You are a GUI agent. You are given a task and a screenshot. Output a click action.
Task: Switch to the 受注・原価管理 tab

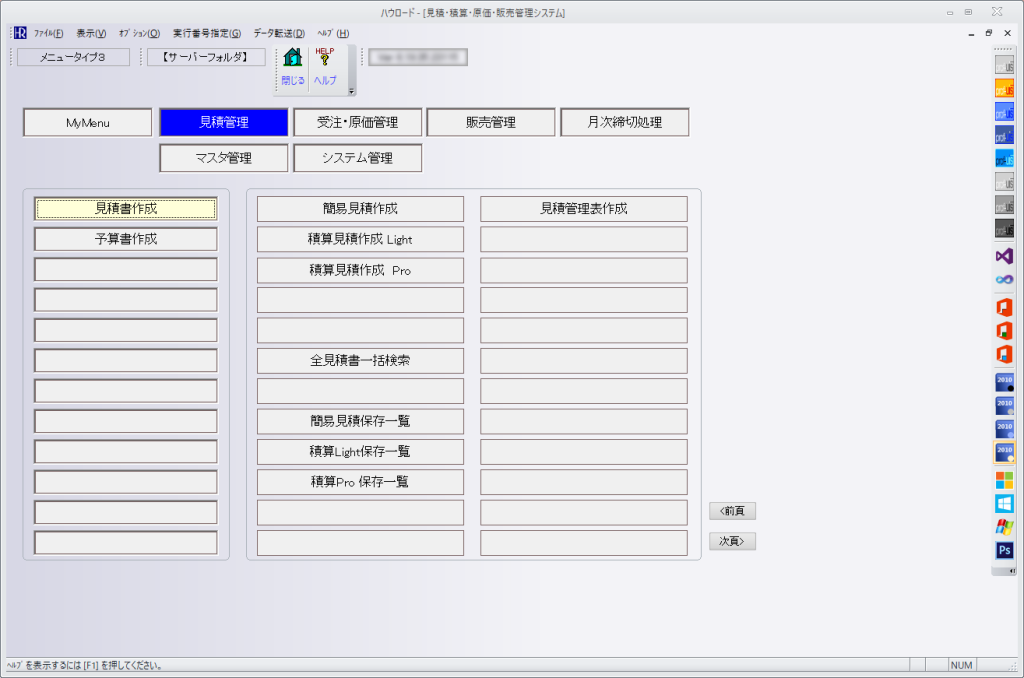[x=357, y=123]
